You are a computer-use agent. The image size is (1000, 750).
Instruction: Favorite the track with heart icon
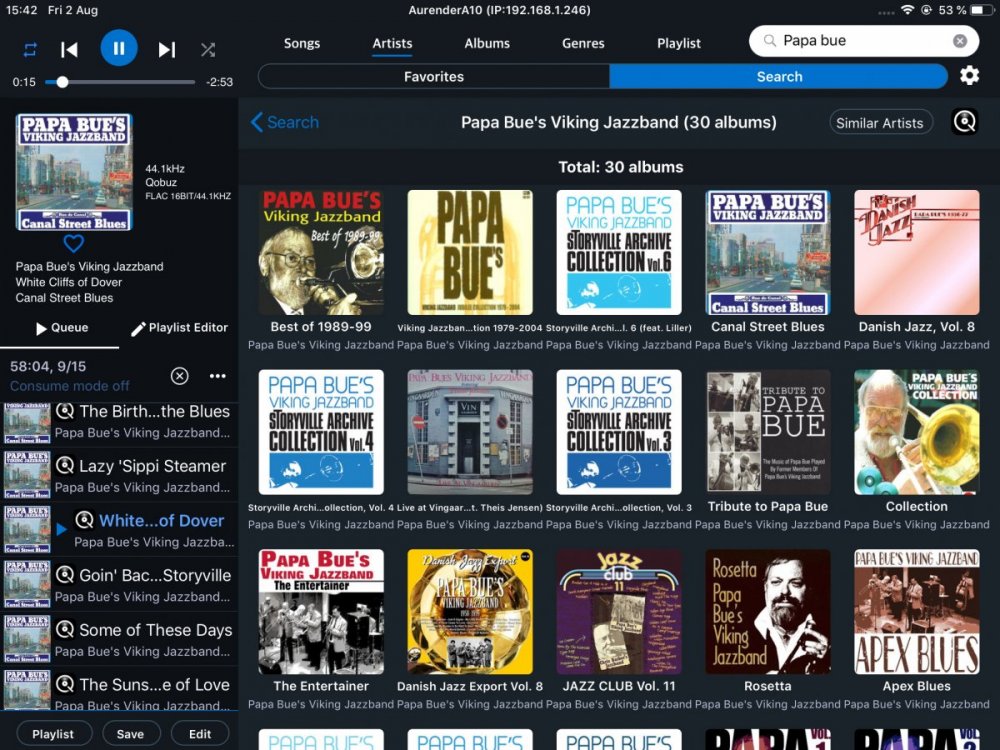point(73,243)
